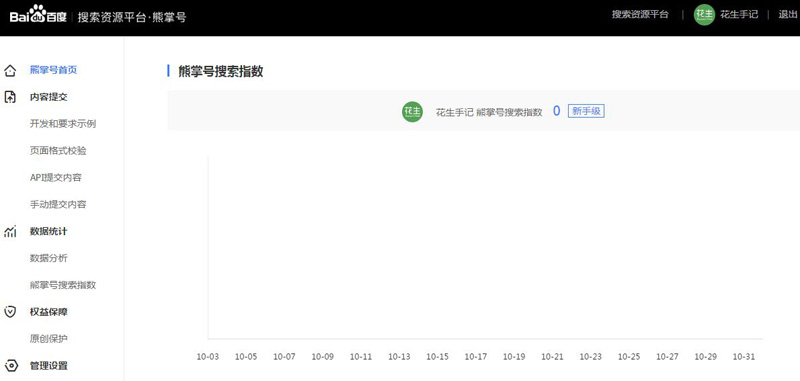Select API提交内容 in the sidebar

click(56, 177)
